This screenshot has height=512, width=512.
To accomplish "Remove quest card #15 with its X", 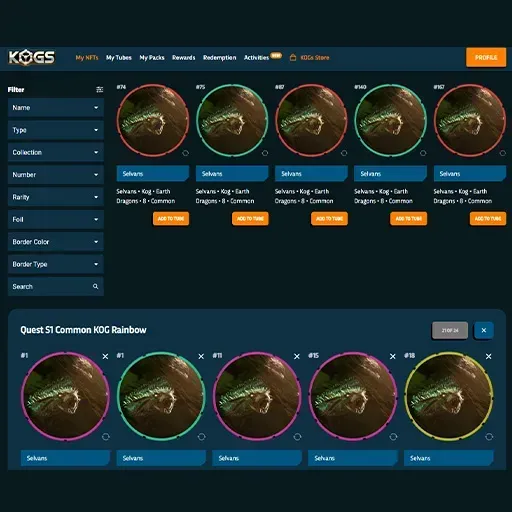I will [393, 356].
